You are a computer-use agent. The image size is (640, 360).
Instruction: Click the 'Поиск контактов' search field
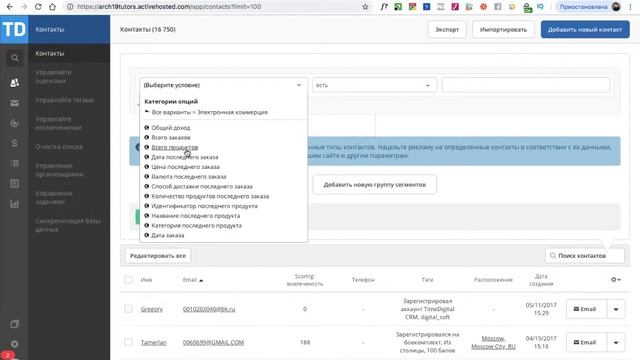(584, 256)
